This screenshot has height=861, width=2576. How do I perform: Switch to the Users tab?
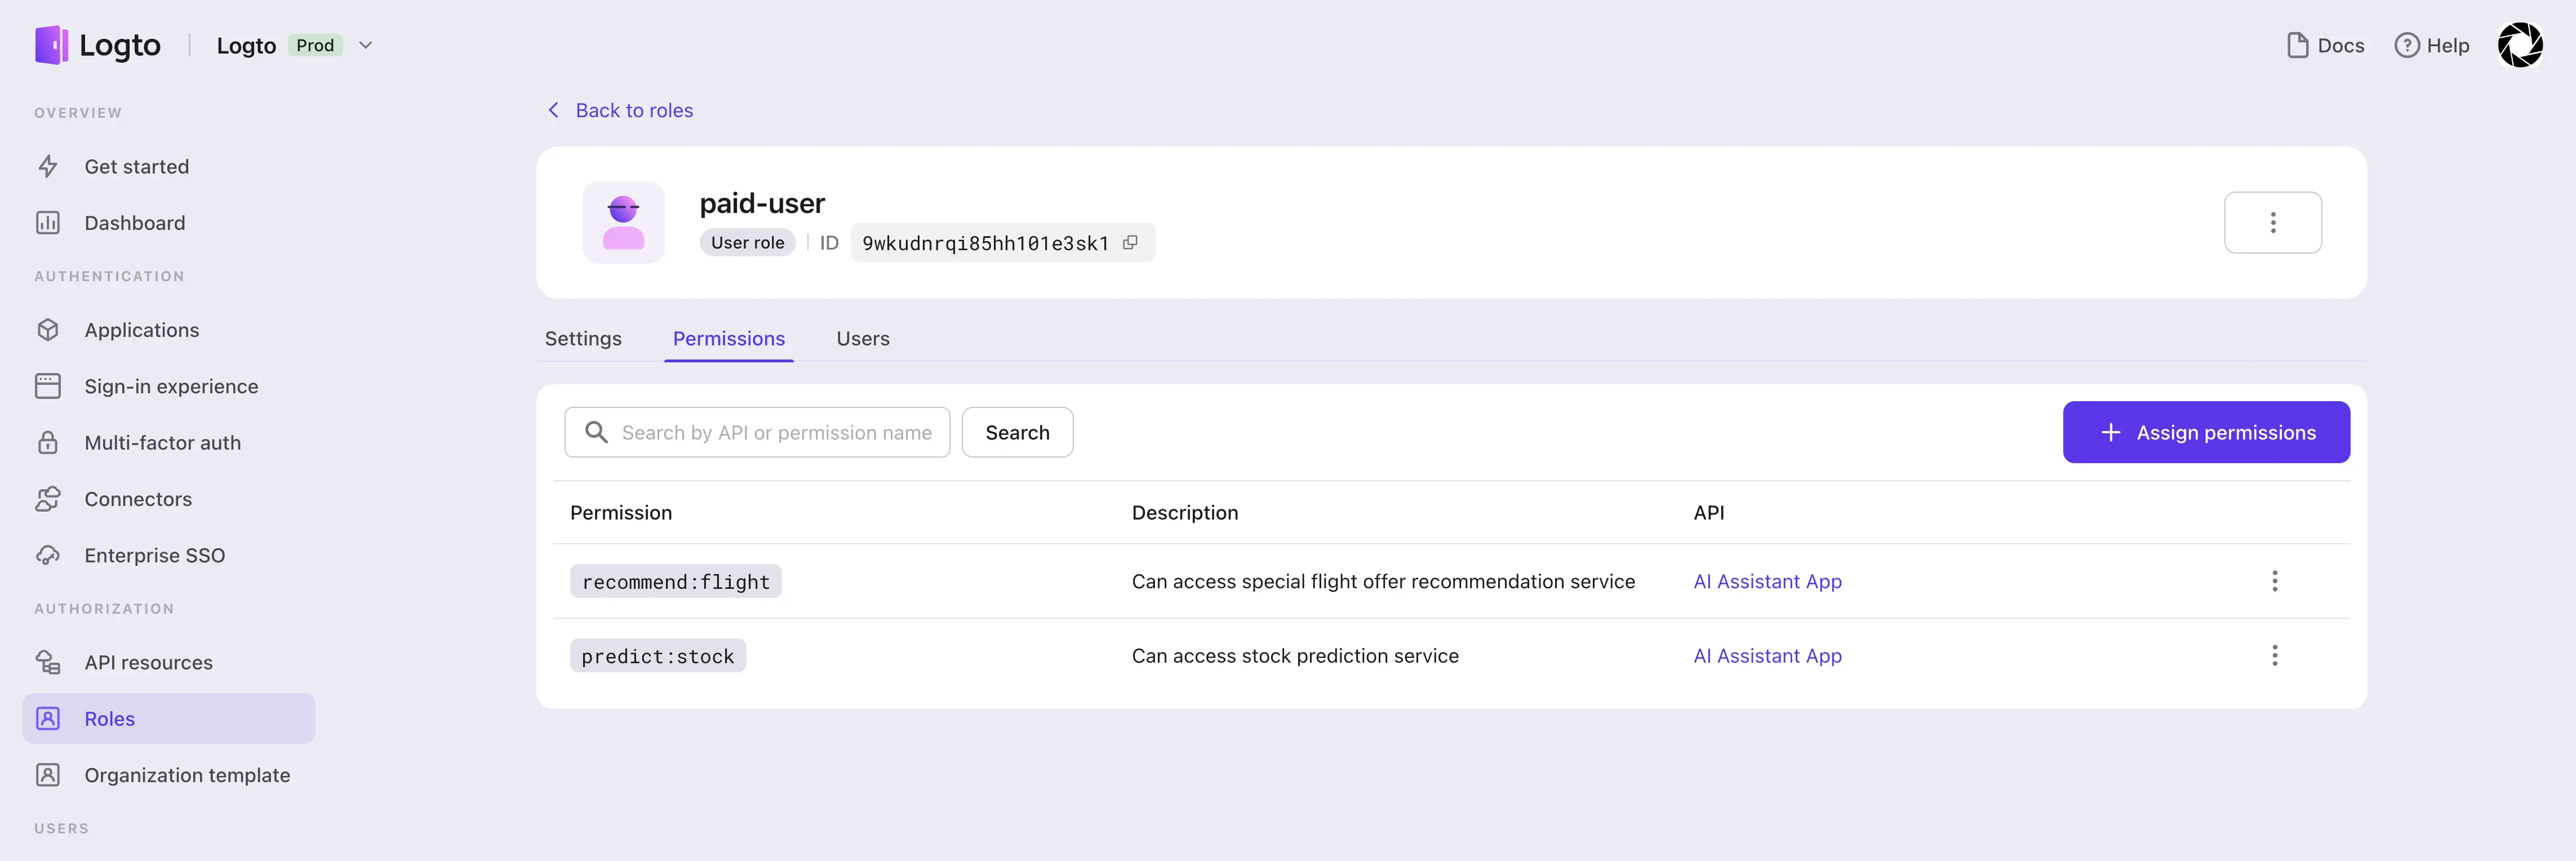(862, 338)
